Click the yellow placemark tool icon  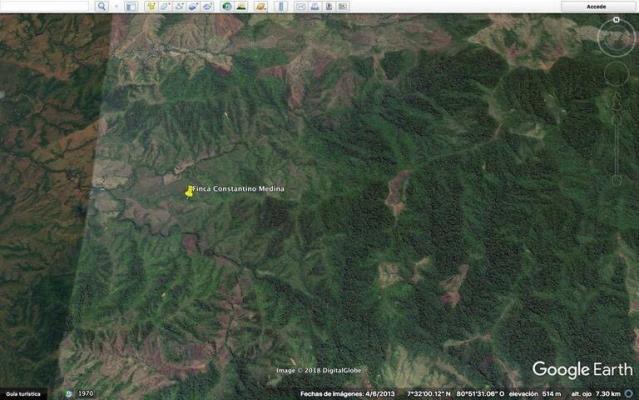pyautogui.click(x=151, y=6)
